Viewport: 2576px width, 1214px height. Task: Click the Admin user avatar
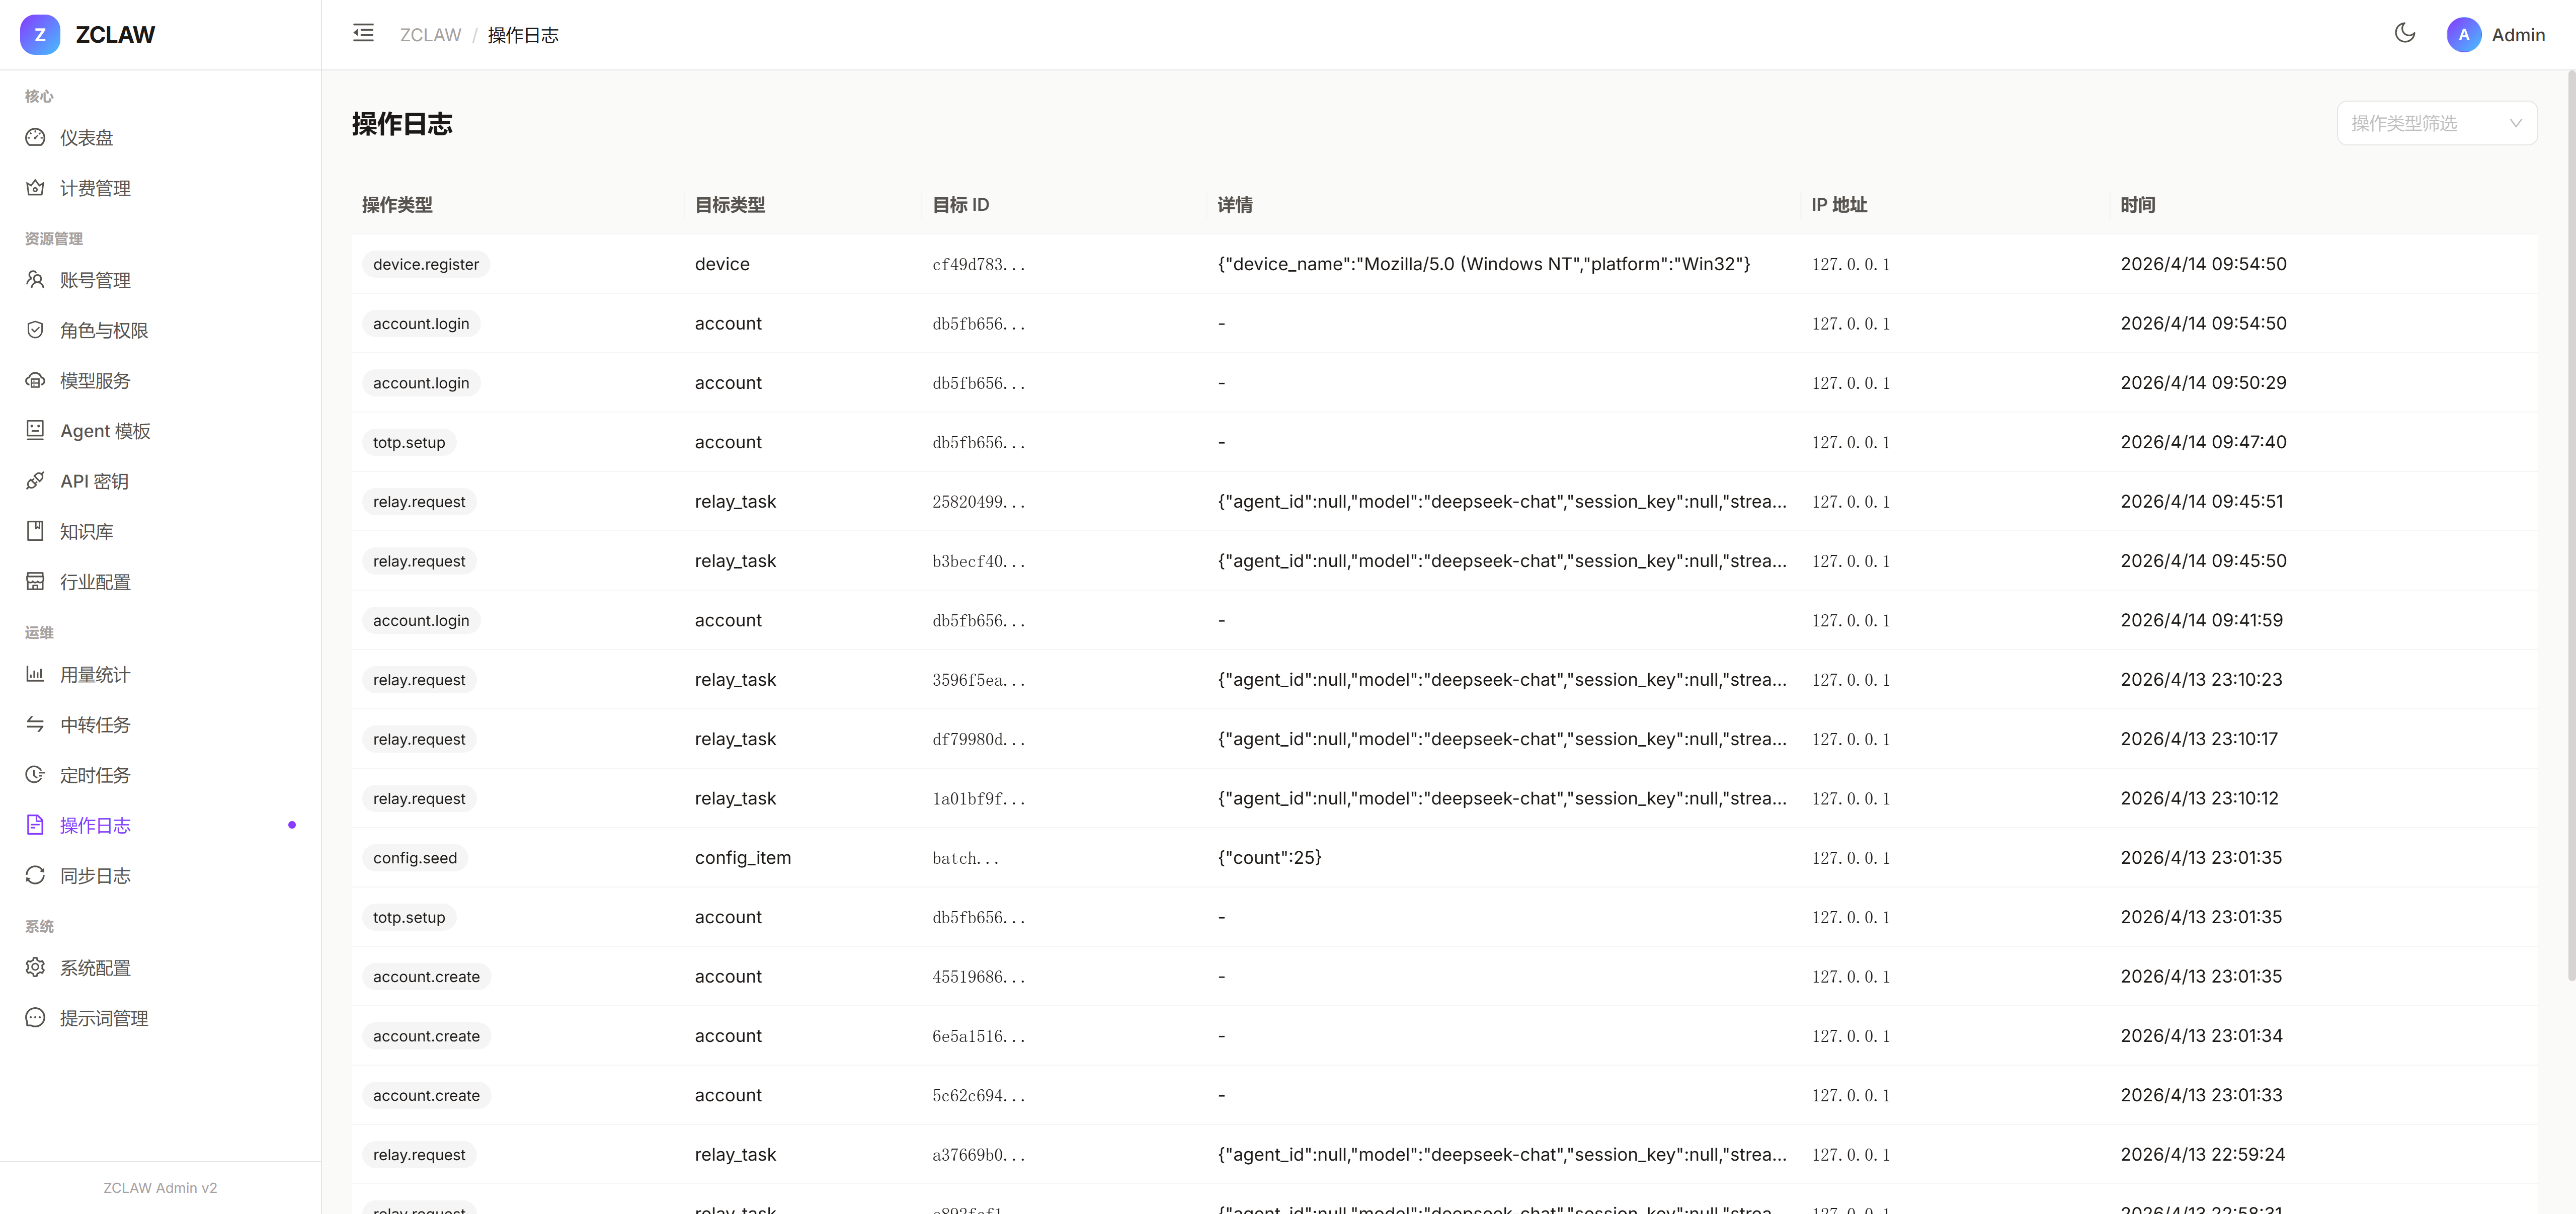(x=2463, y=35)
